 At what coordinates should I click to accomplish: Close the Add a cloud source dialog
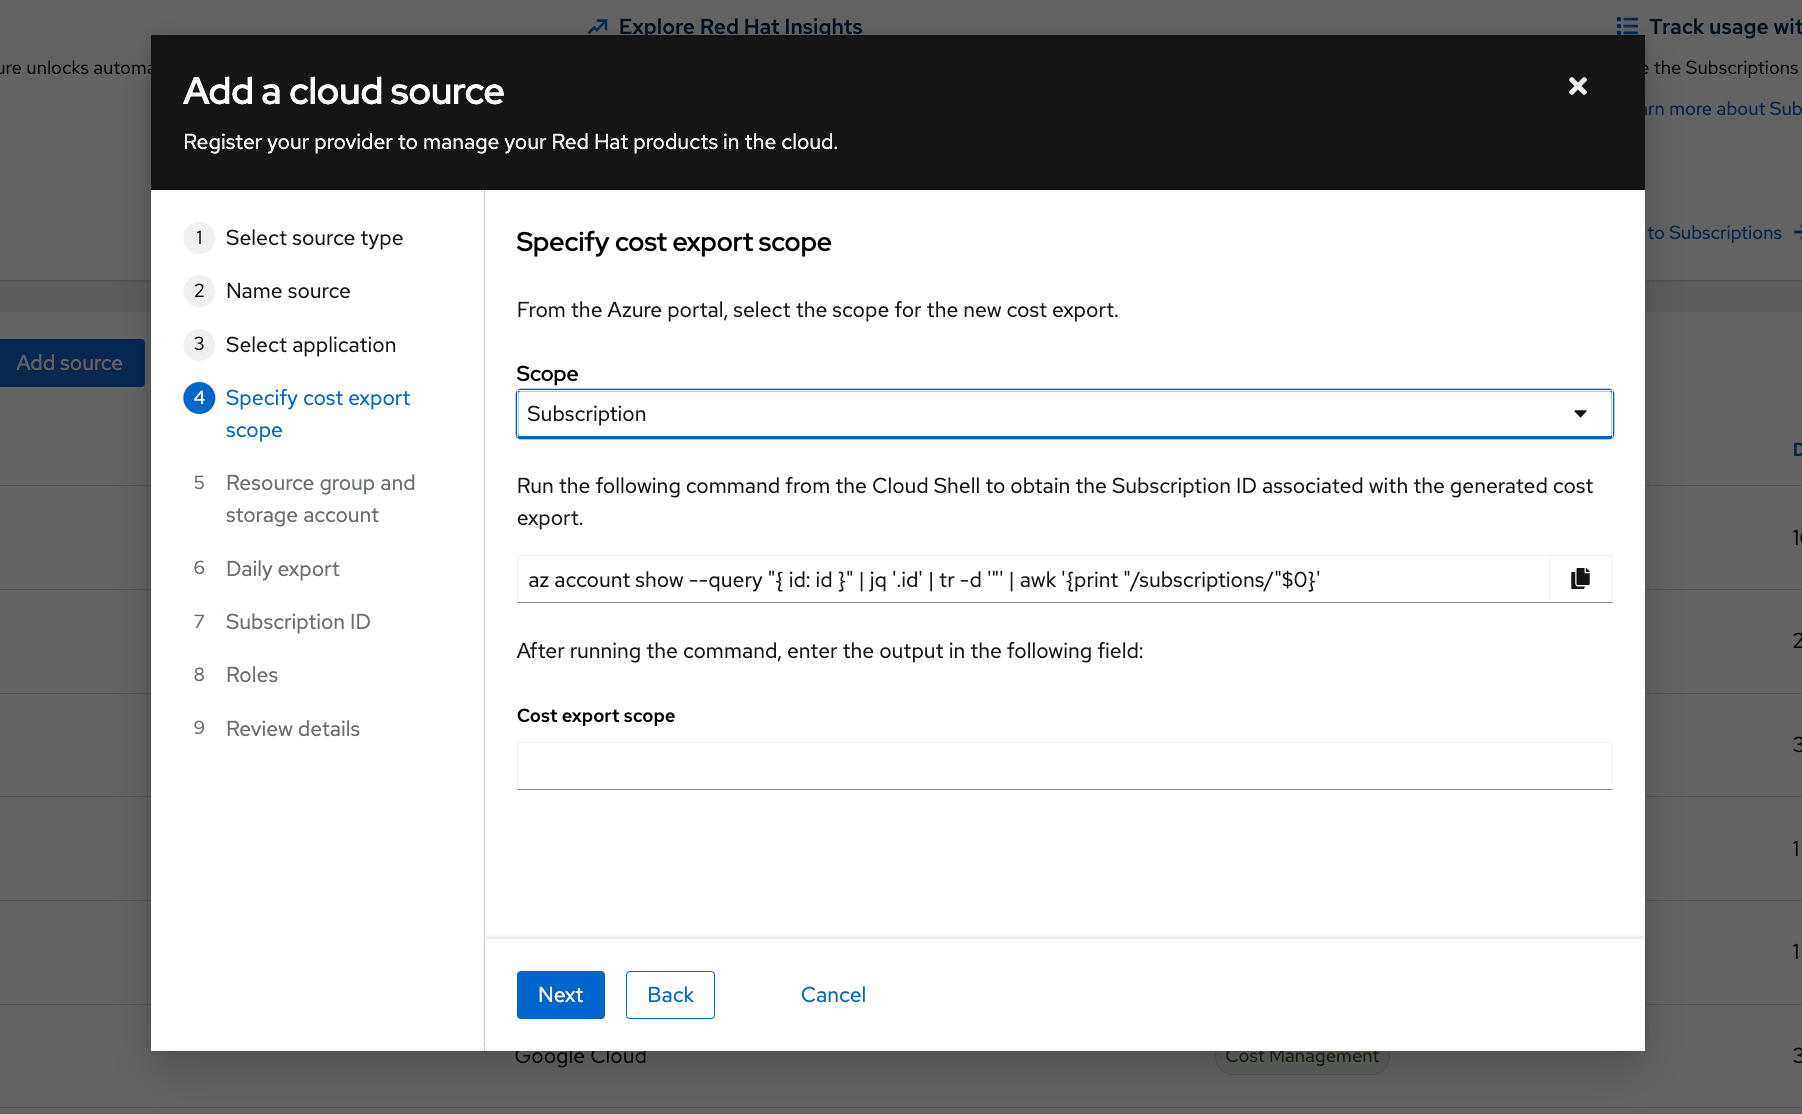click(x=1577, y=87)
